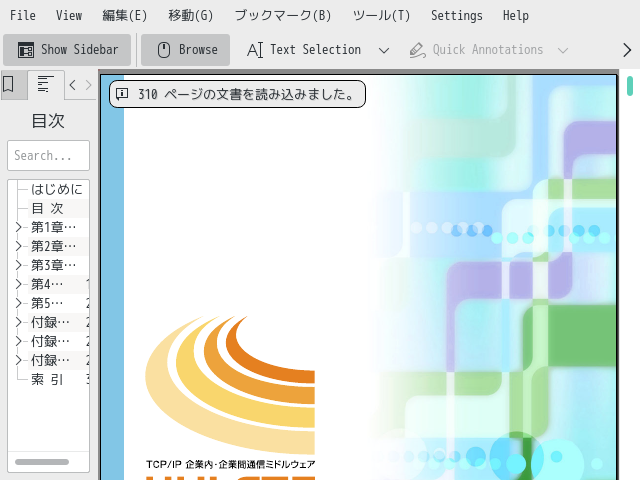Image resolution: width=640 pixels, height=480 pixels.
Task: Click sidebar horizontal scrollbar handle
Action: point(42,462)
